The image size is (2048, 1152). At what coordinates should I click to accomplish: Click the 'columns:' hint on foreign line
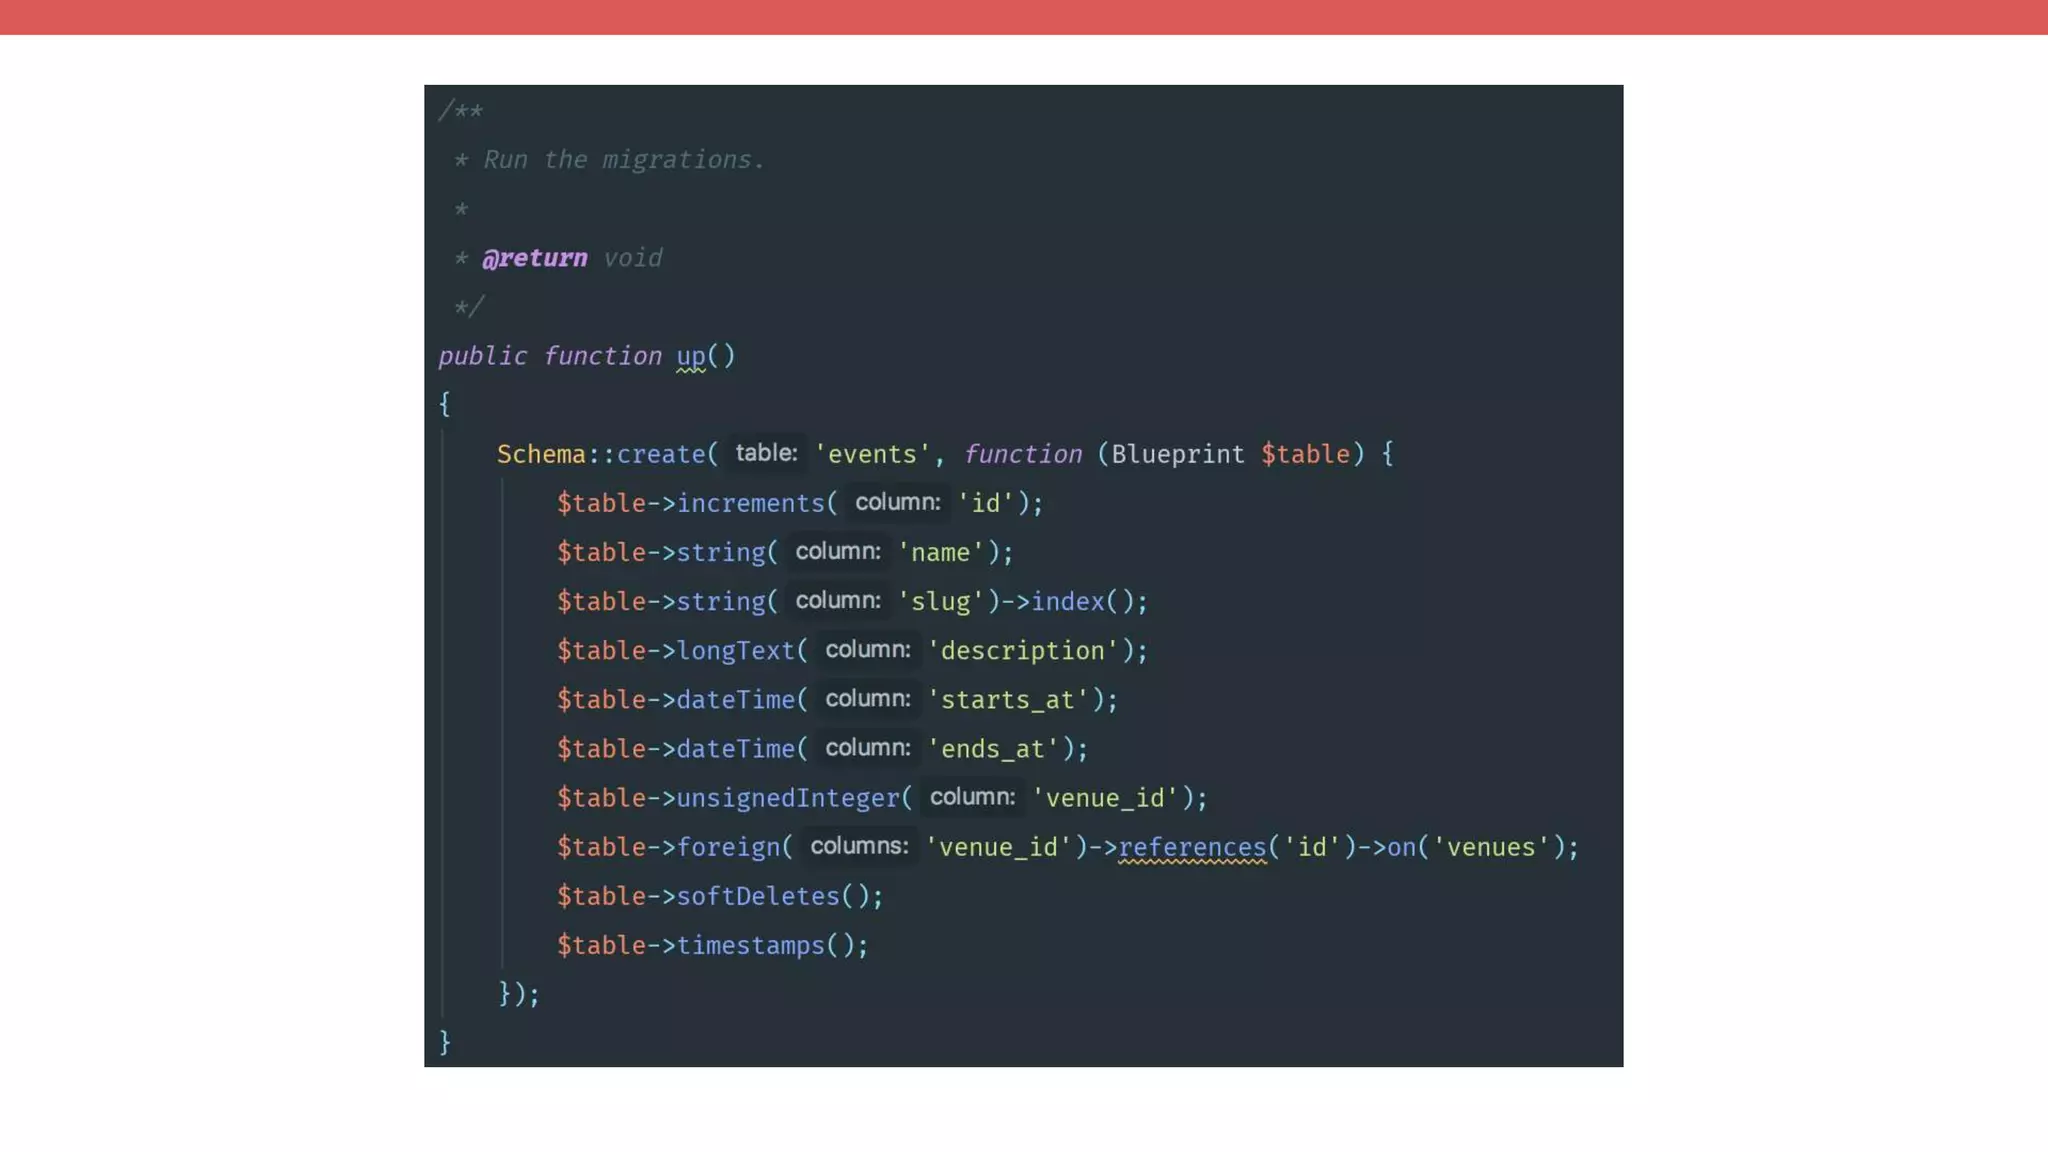click(859, 846)
